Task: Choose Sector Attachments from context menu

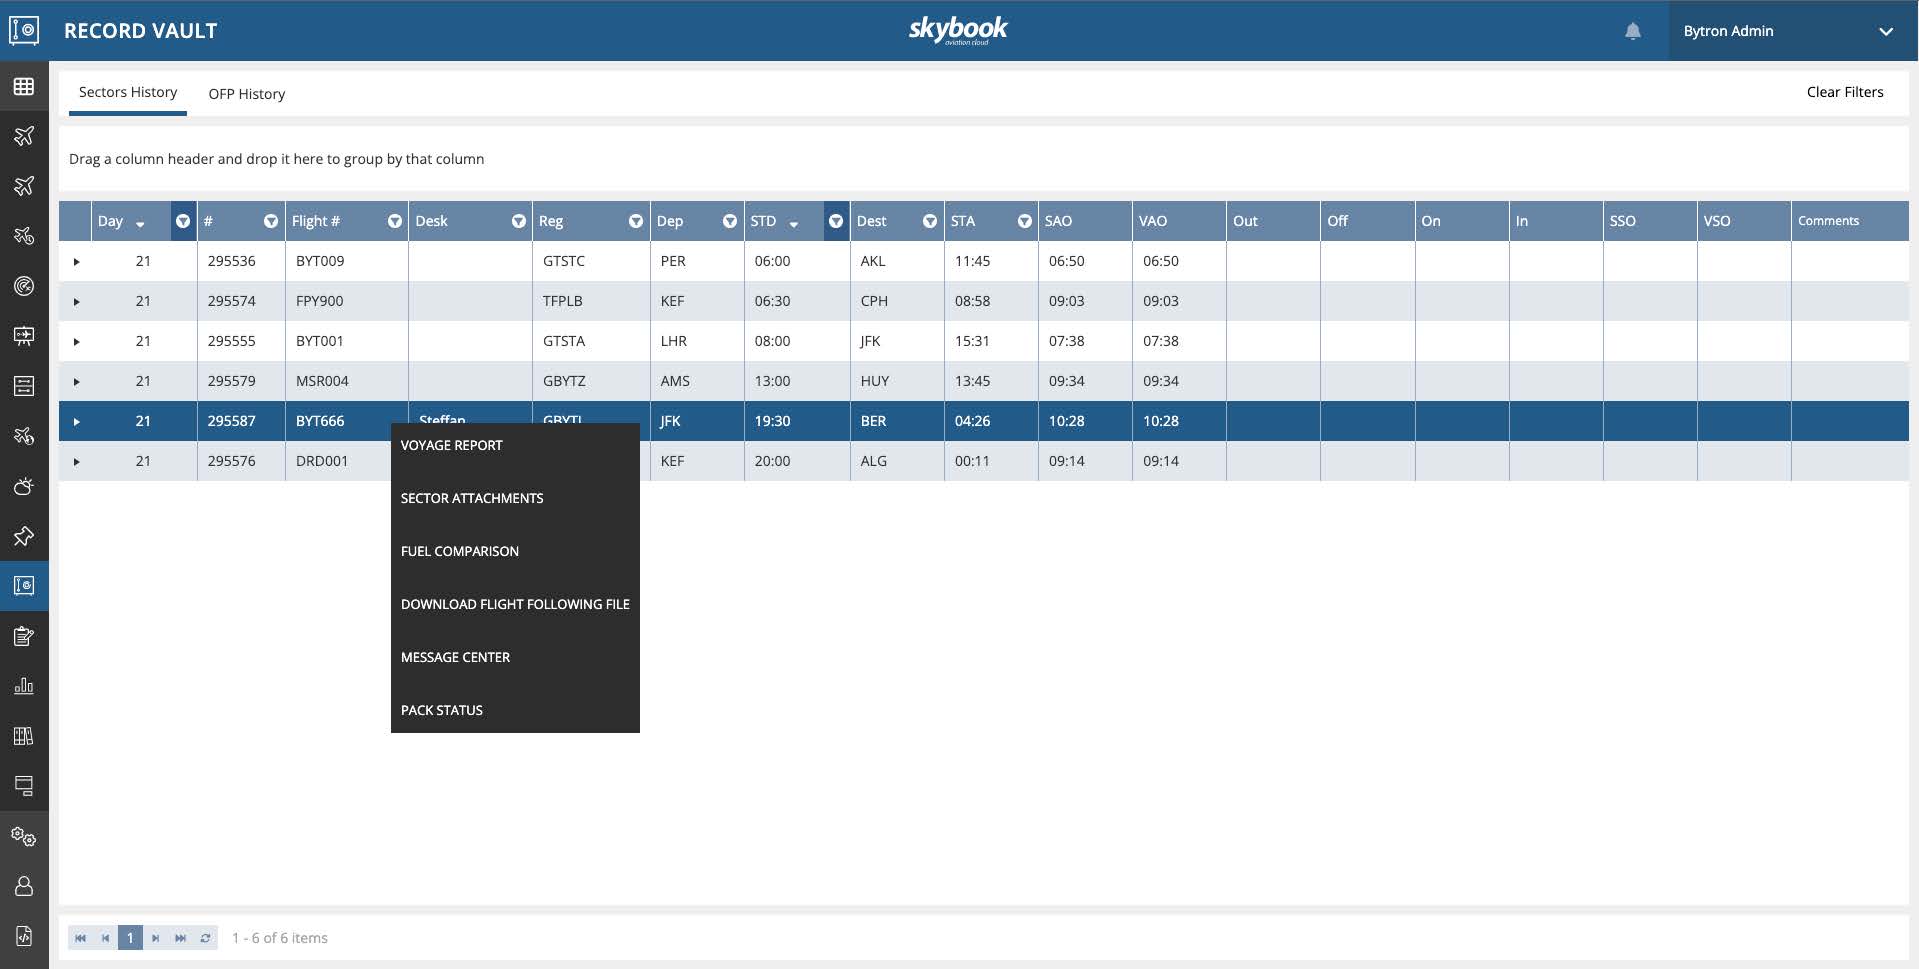Action: [515, 498]
